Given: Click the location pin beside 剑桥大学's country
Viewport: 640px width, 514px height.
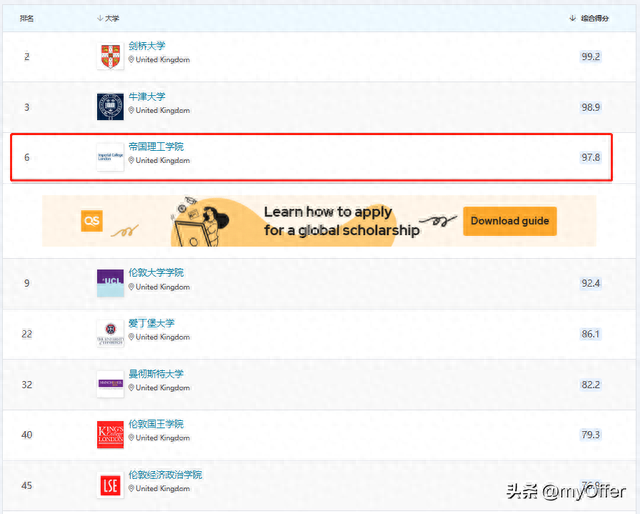Looking at the screenshot, I should click(131, 60).
